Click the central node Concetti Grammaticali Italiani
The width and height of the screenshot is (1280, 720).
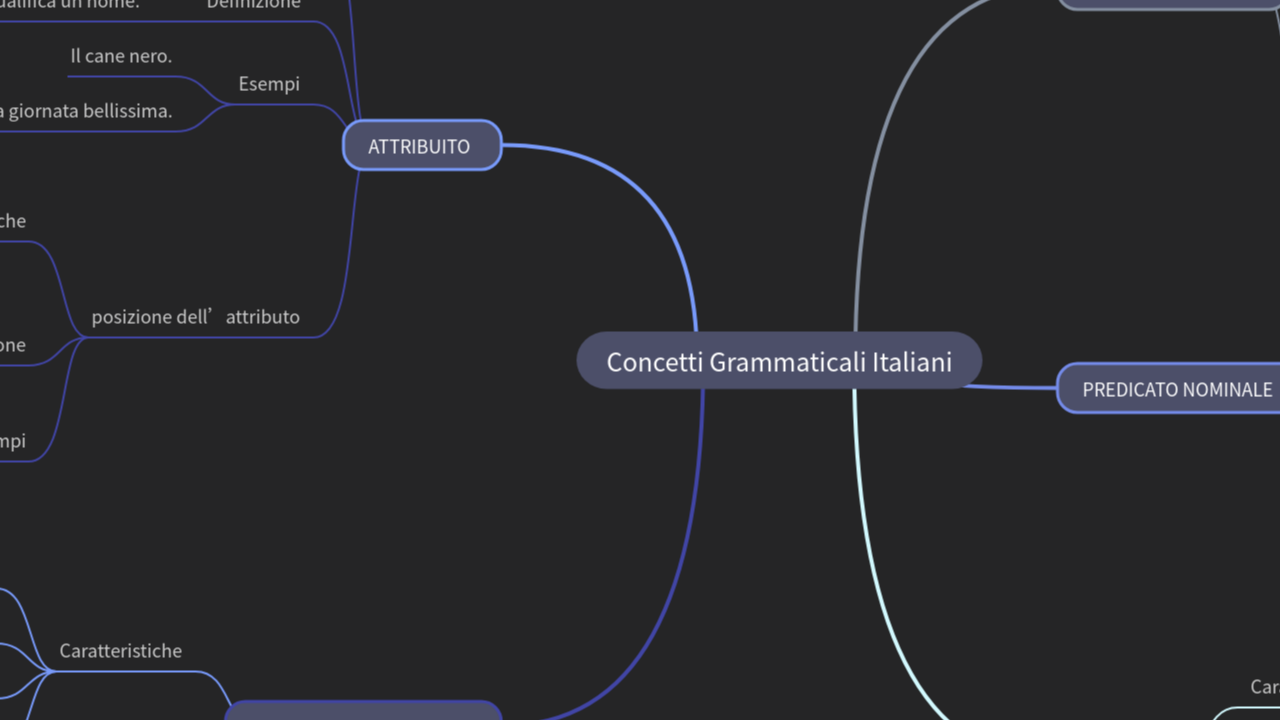[x=779, y=362]
